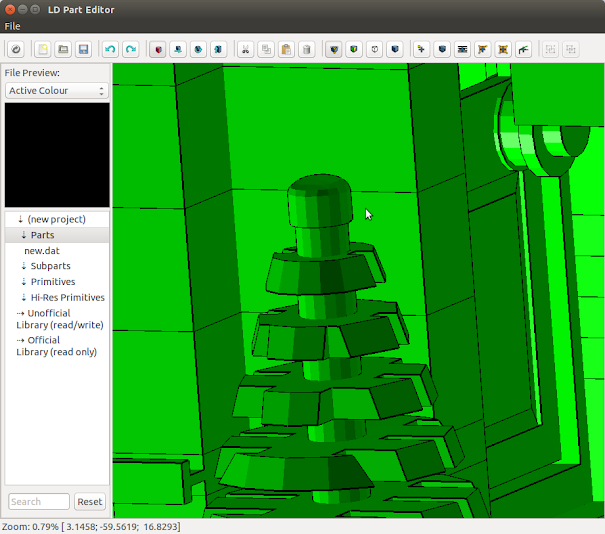The image size is (605, 534).
Task: Click the Paste clipboard icon
Action: (x=287, y=49)
